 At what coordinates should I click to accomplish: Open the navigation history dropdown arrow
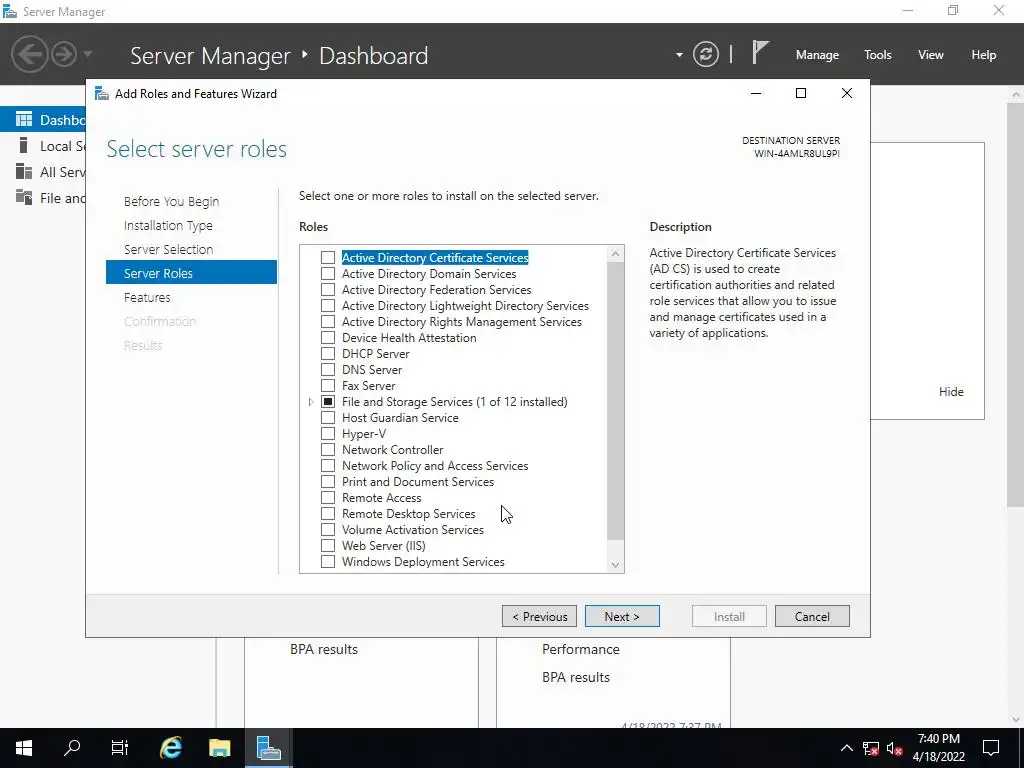click(88, 54)
